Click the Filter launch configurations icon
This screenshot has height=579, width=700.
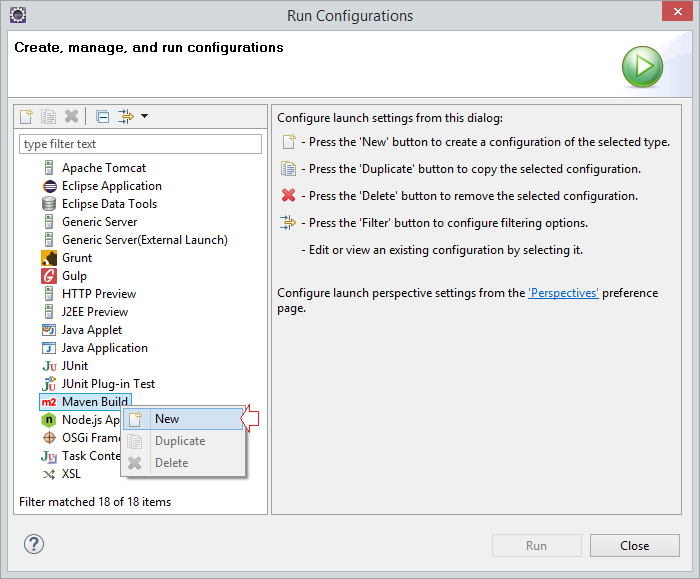pyautogui.click(x=126, y=117)
